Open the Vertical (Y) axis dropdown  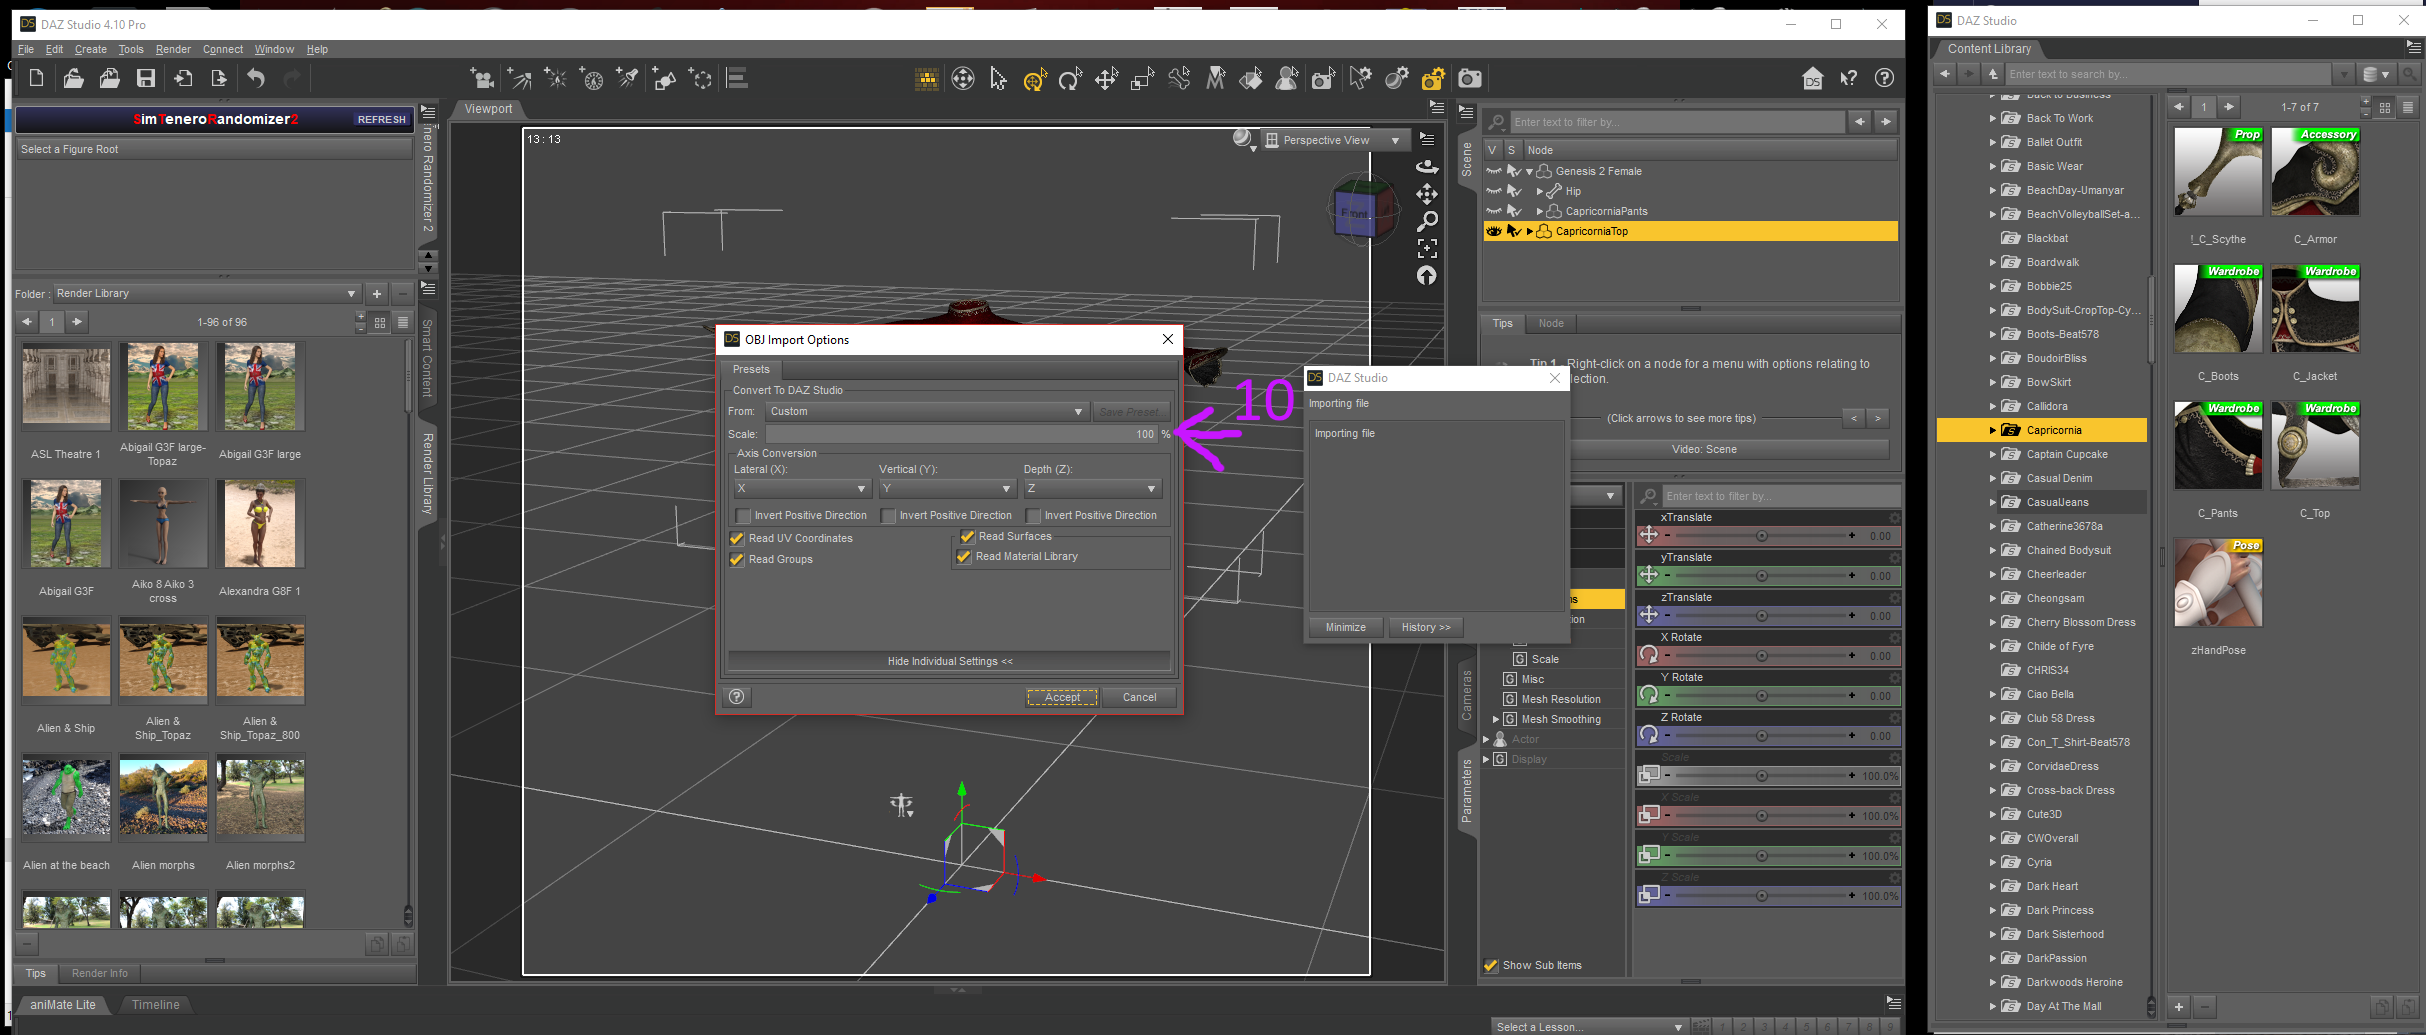(946, 488)
